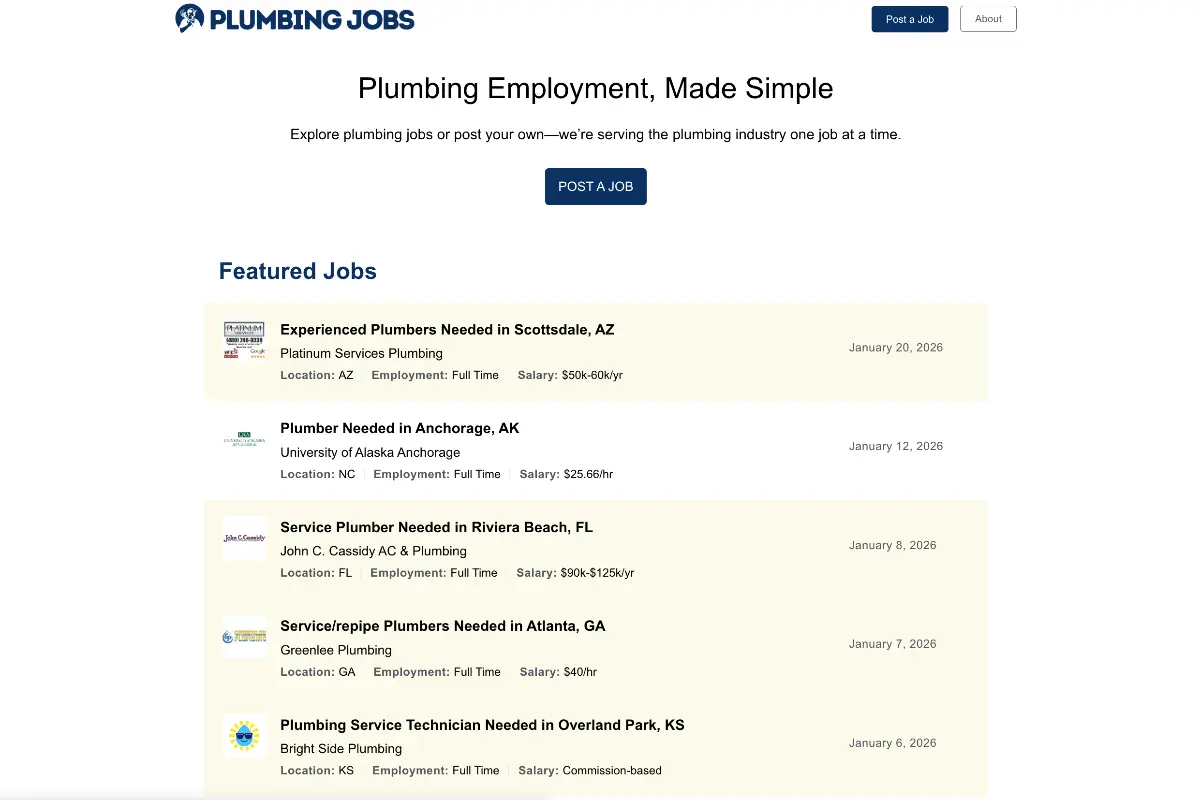Open the Scottsdale AZ experienced plumbers listing
The height and width of the screenshot is (800, 1200).
tap(446, 329)
